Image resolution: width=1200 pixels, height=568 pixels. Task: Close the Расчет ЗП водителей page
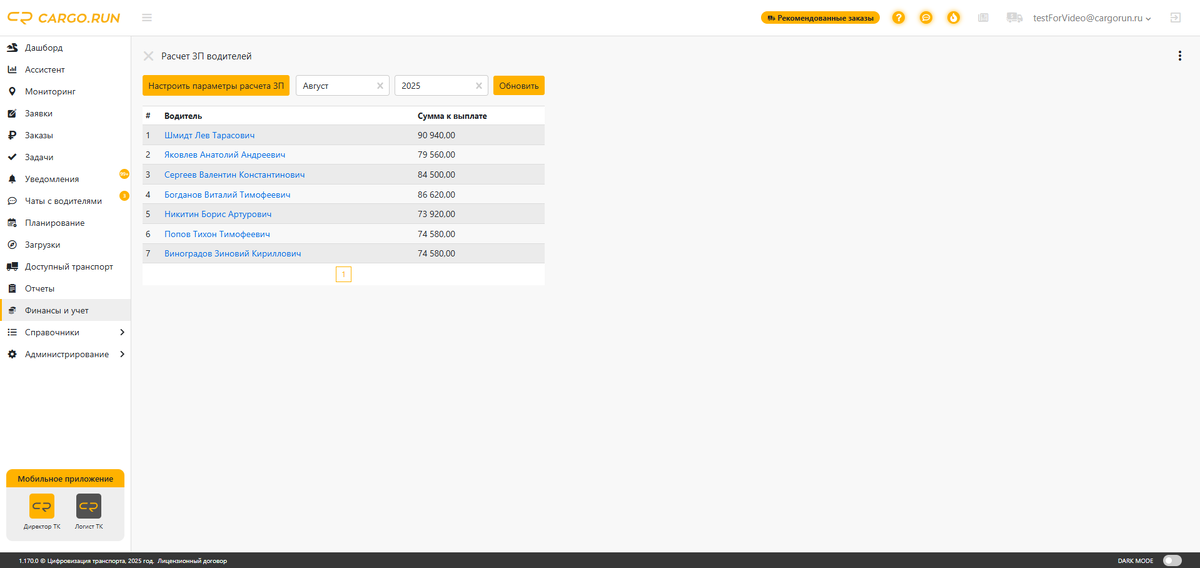149,56
